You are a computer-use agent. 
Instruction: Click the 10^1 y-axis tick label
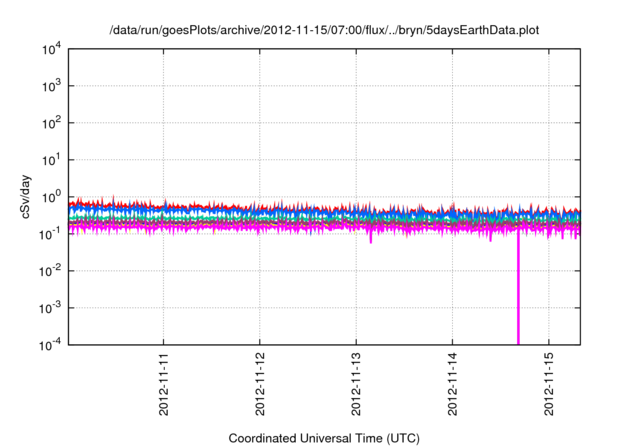coord(52,160)
